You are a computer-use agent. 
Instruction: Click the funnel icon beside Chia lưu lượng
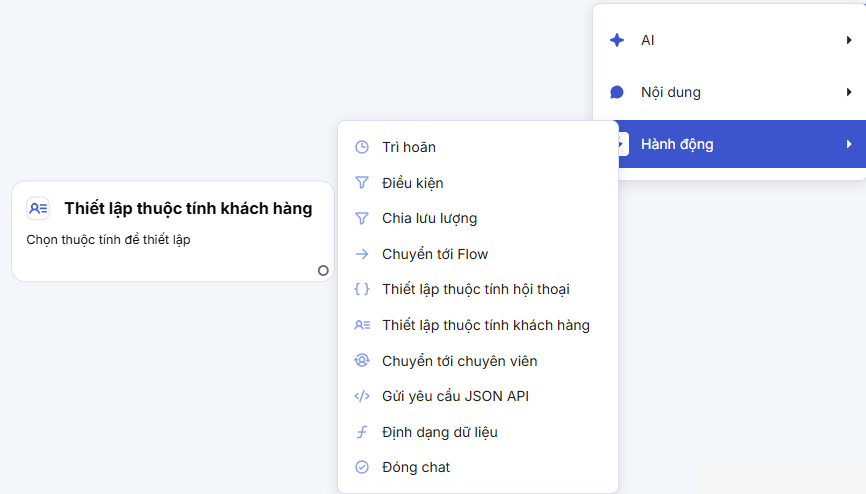pos(362,218)
